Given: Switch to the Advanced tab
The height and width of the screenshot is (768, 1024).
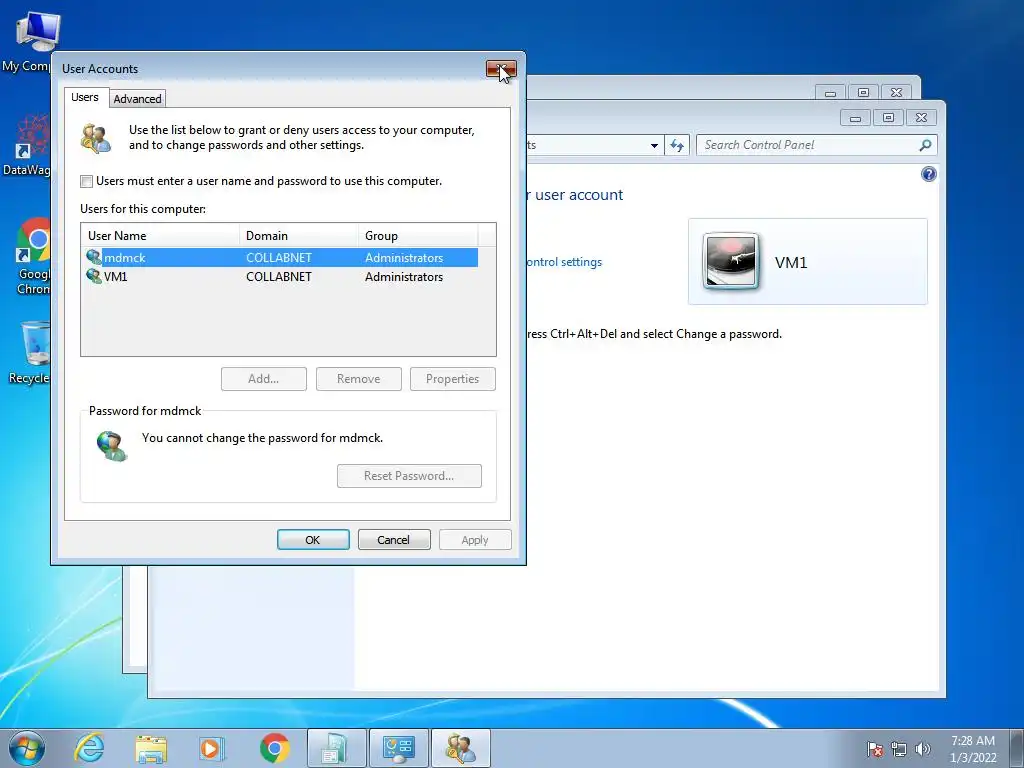Looking at the screenshot, I should (137, 99).
